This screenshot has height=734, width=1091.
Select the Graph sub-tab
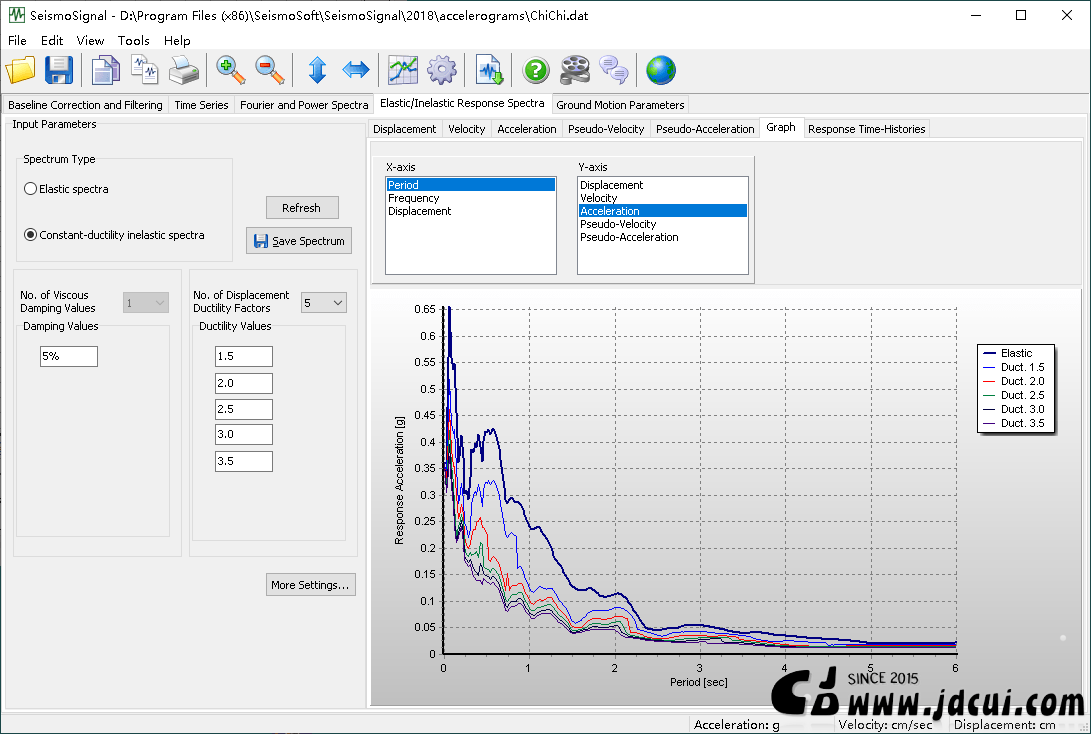point(781,127)
